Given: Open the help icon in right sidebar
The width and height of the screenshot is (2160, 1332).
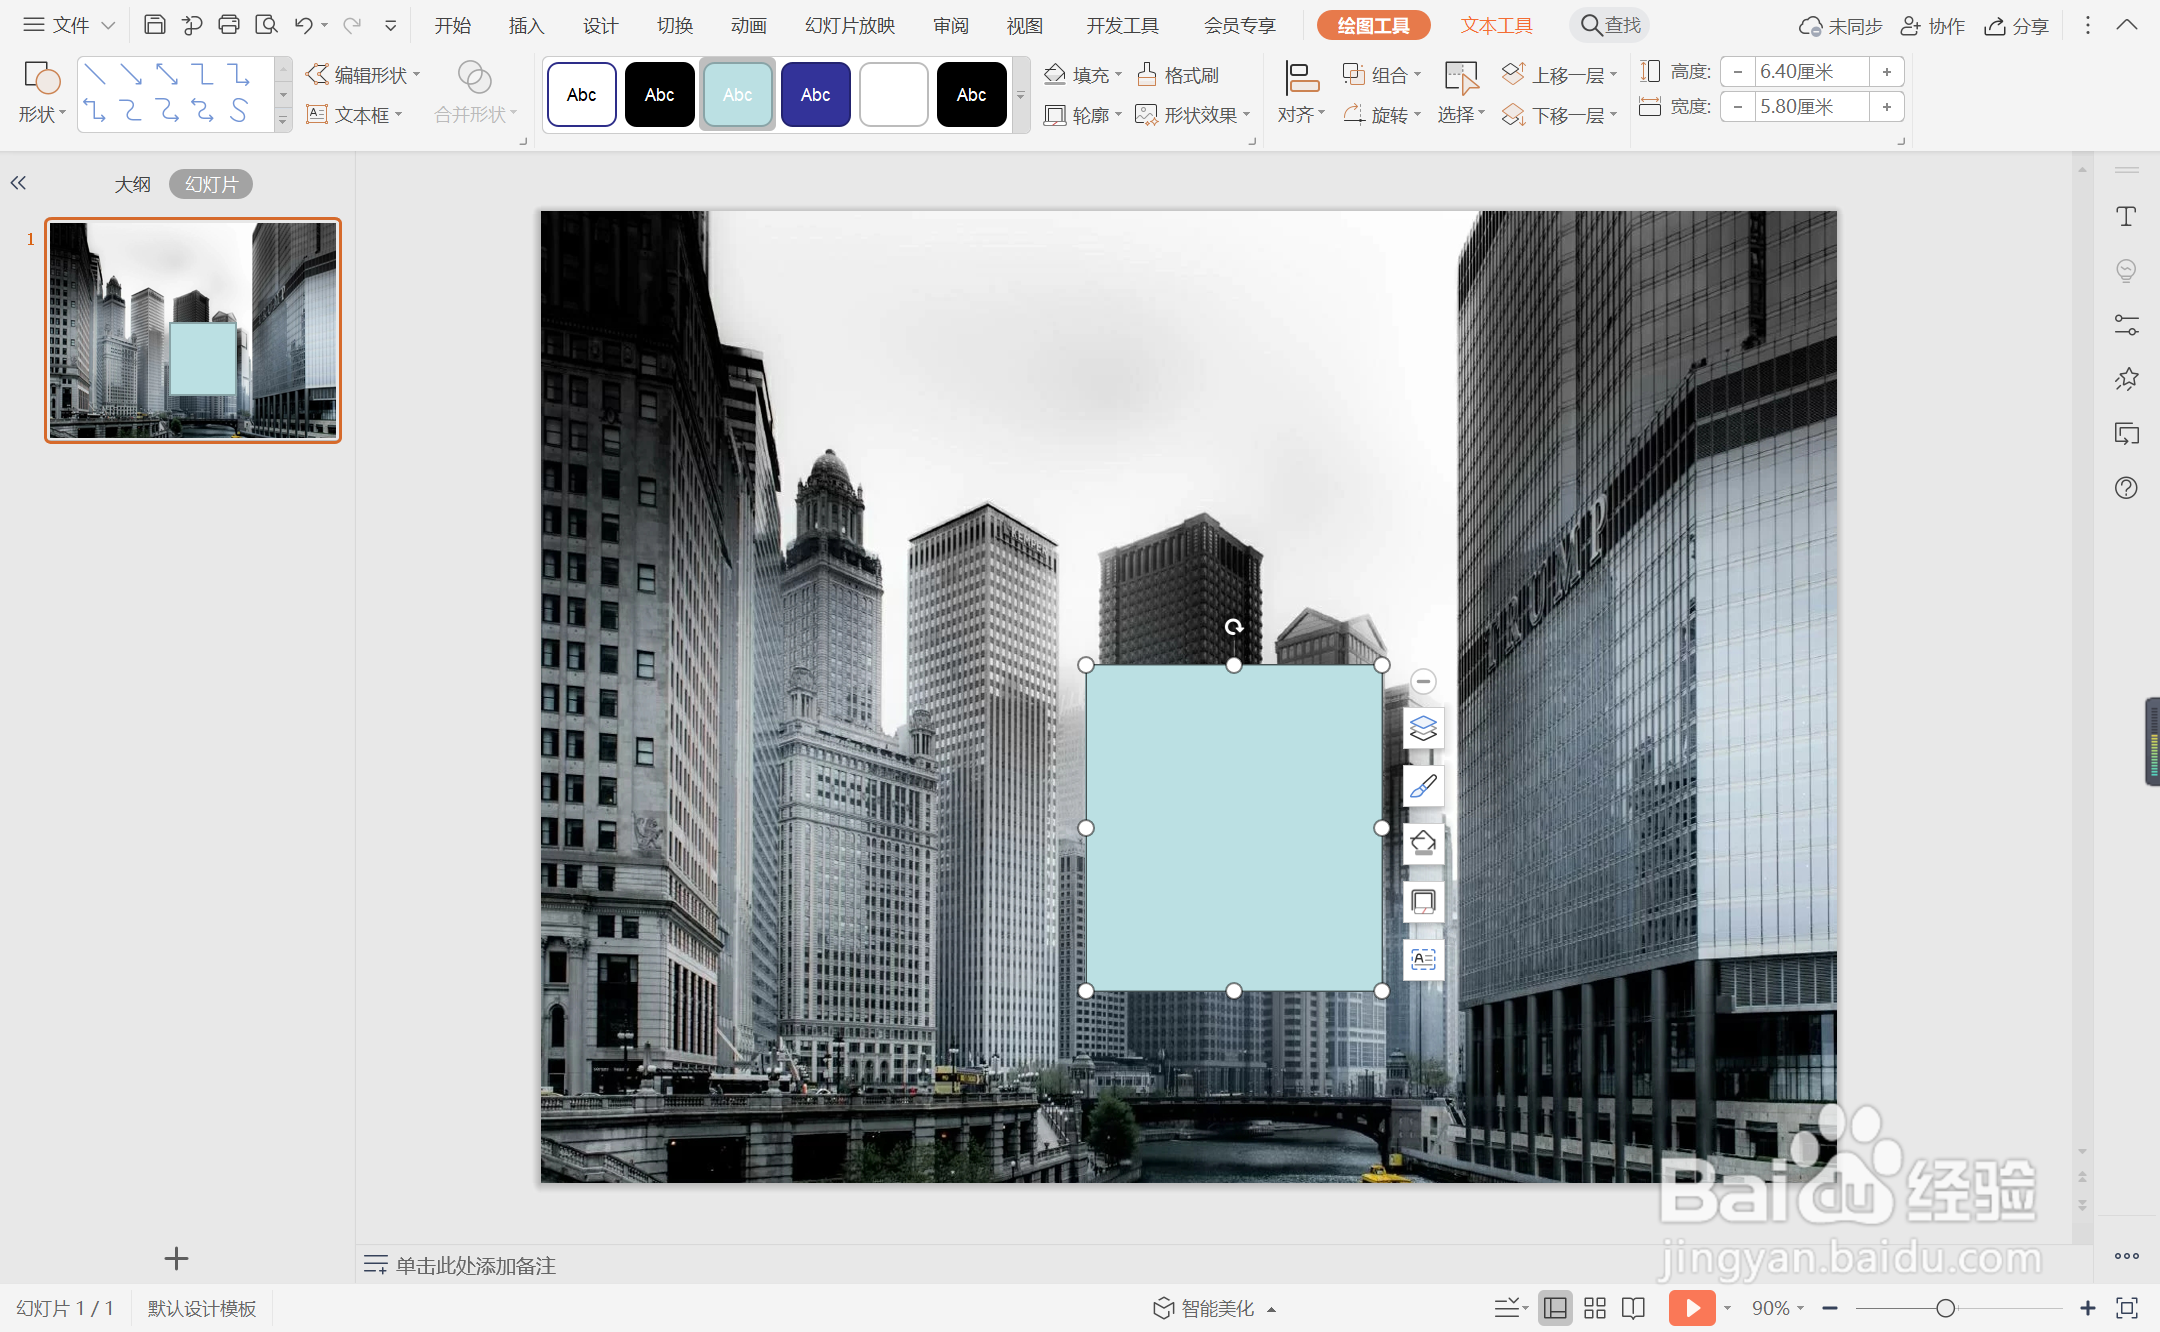Looking at the screenshot, I should (2126, 488).
